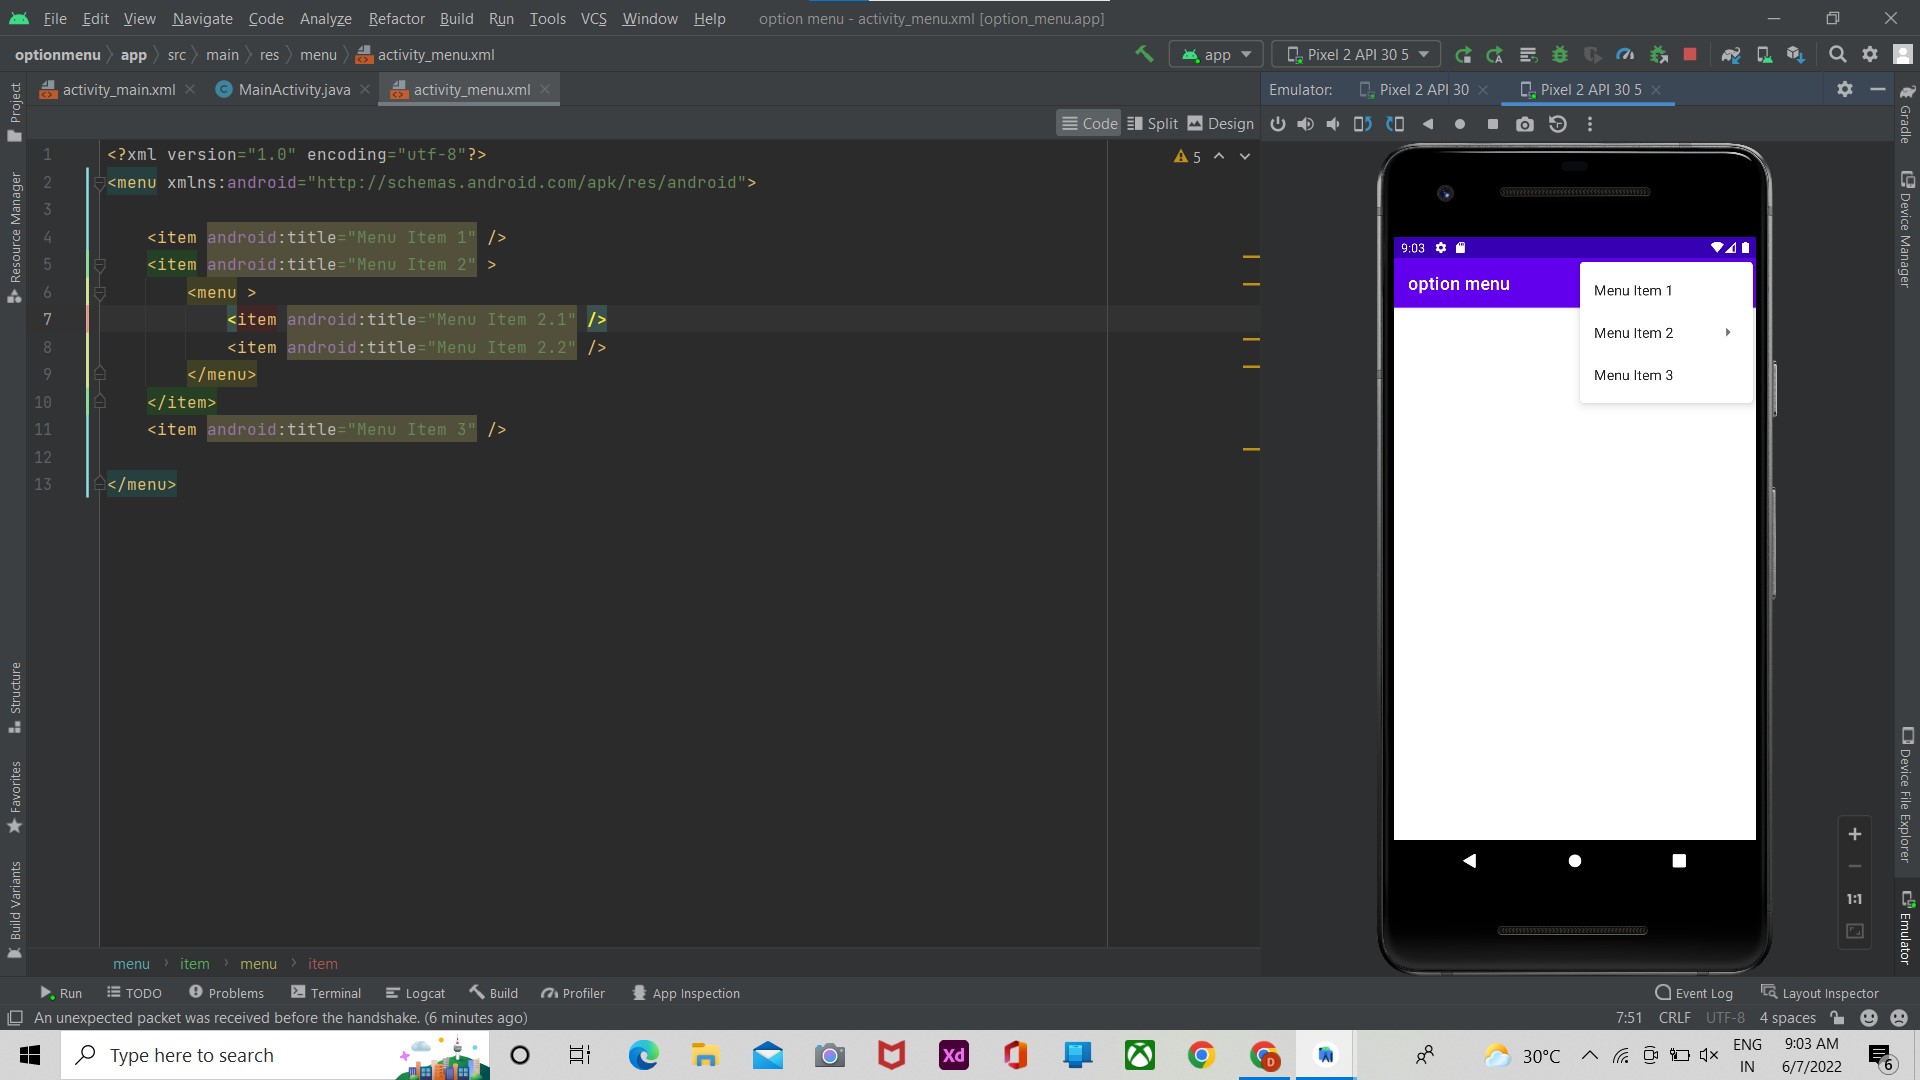1920x1080 pixels.
Task: Open the app run configuration dropdown
Action: (x=1216, y=54)
